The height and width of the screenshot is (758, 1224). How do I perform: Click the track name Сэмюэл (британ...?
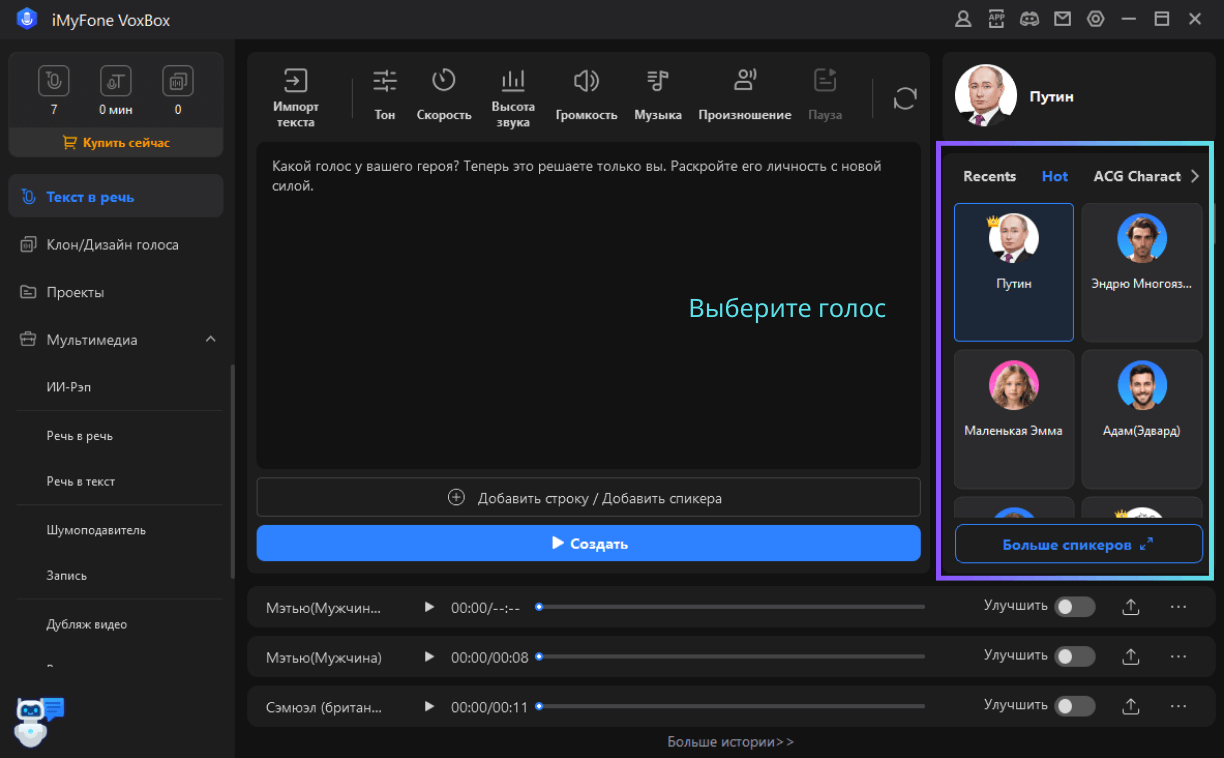coord(324,707)
